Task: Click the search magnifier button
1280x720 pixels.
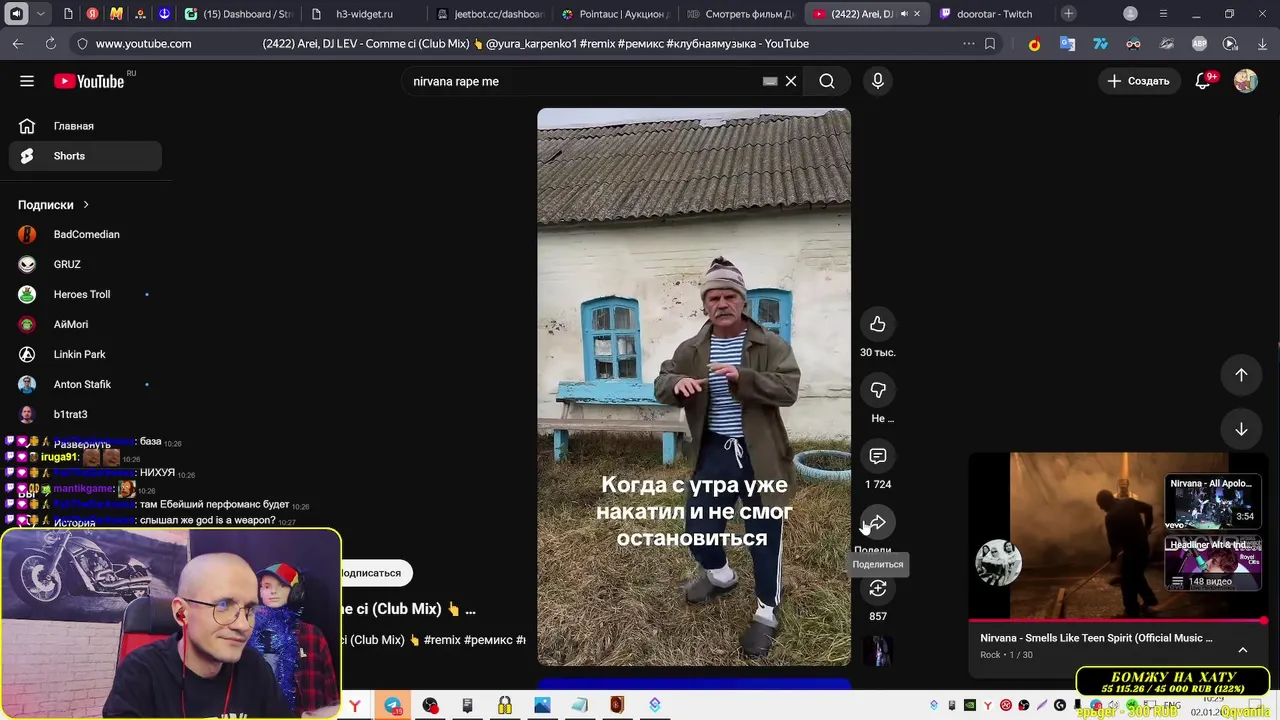Action: tap(827, 81)
